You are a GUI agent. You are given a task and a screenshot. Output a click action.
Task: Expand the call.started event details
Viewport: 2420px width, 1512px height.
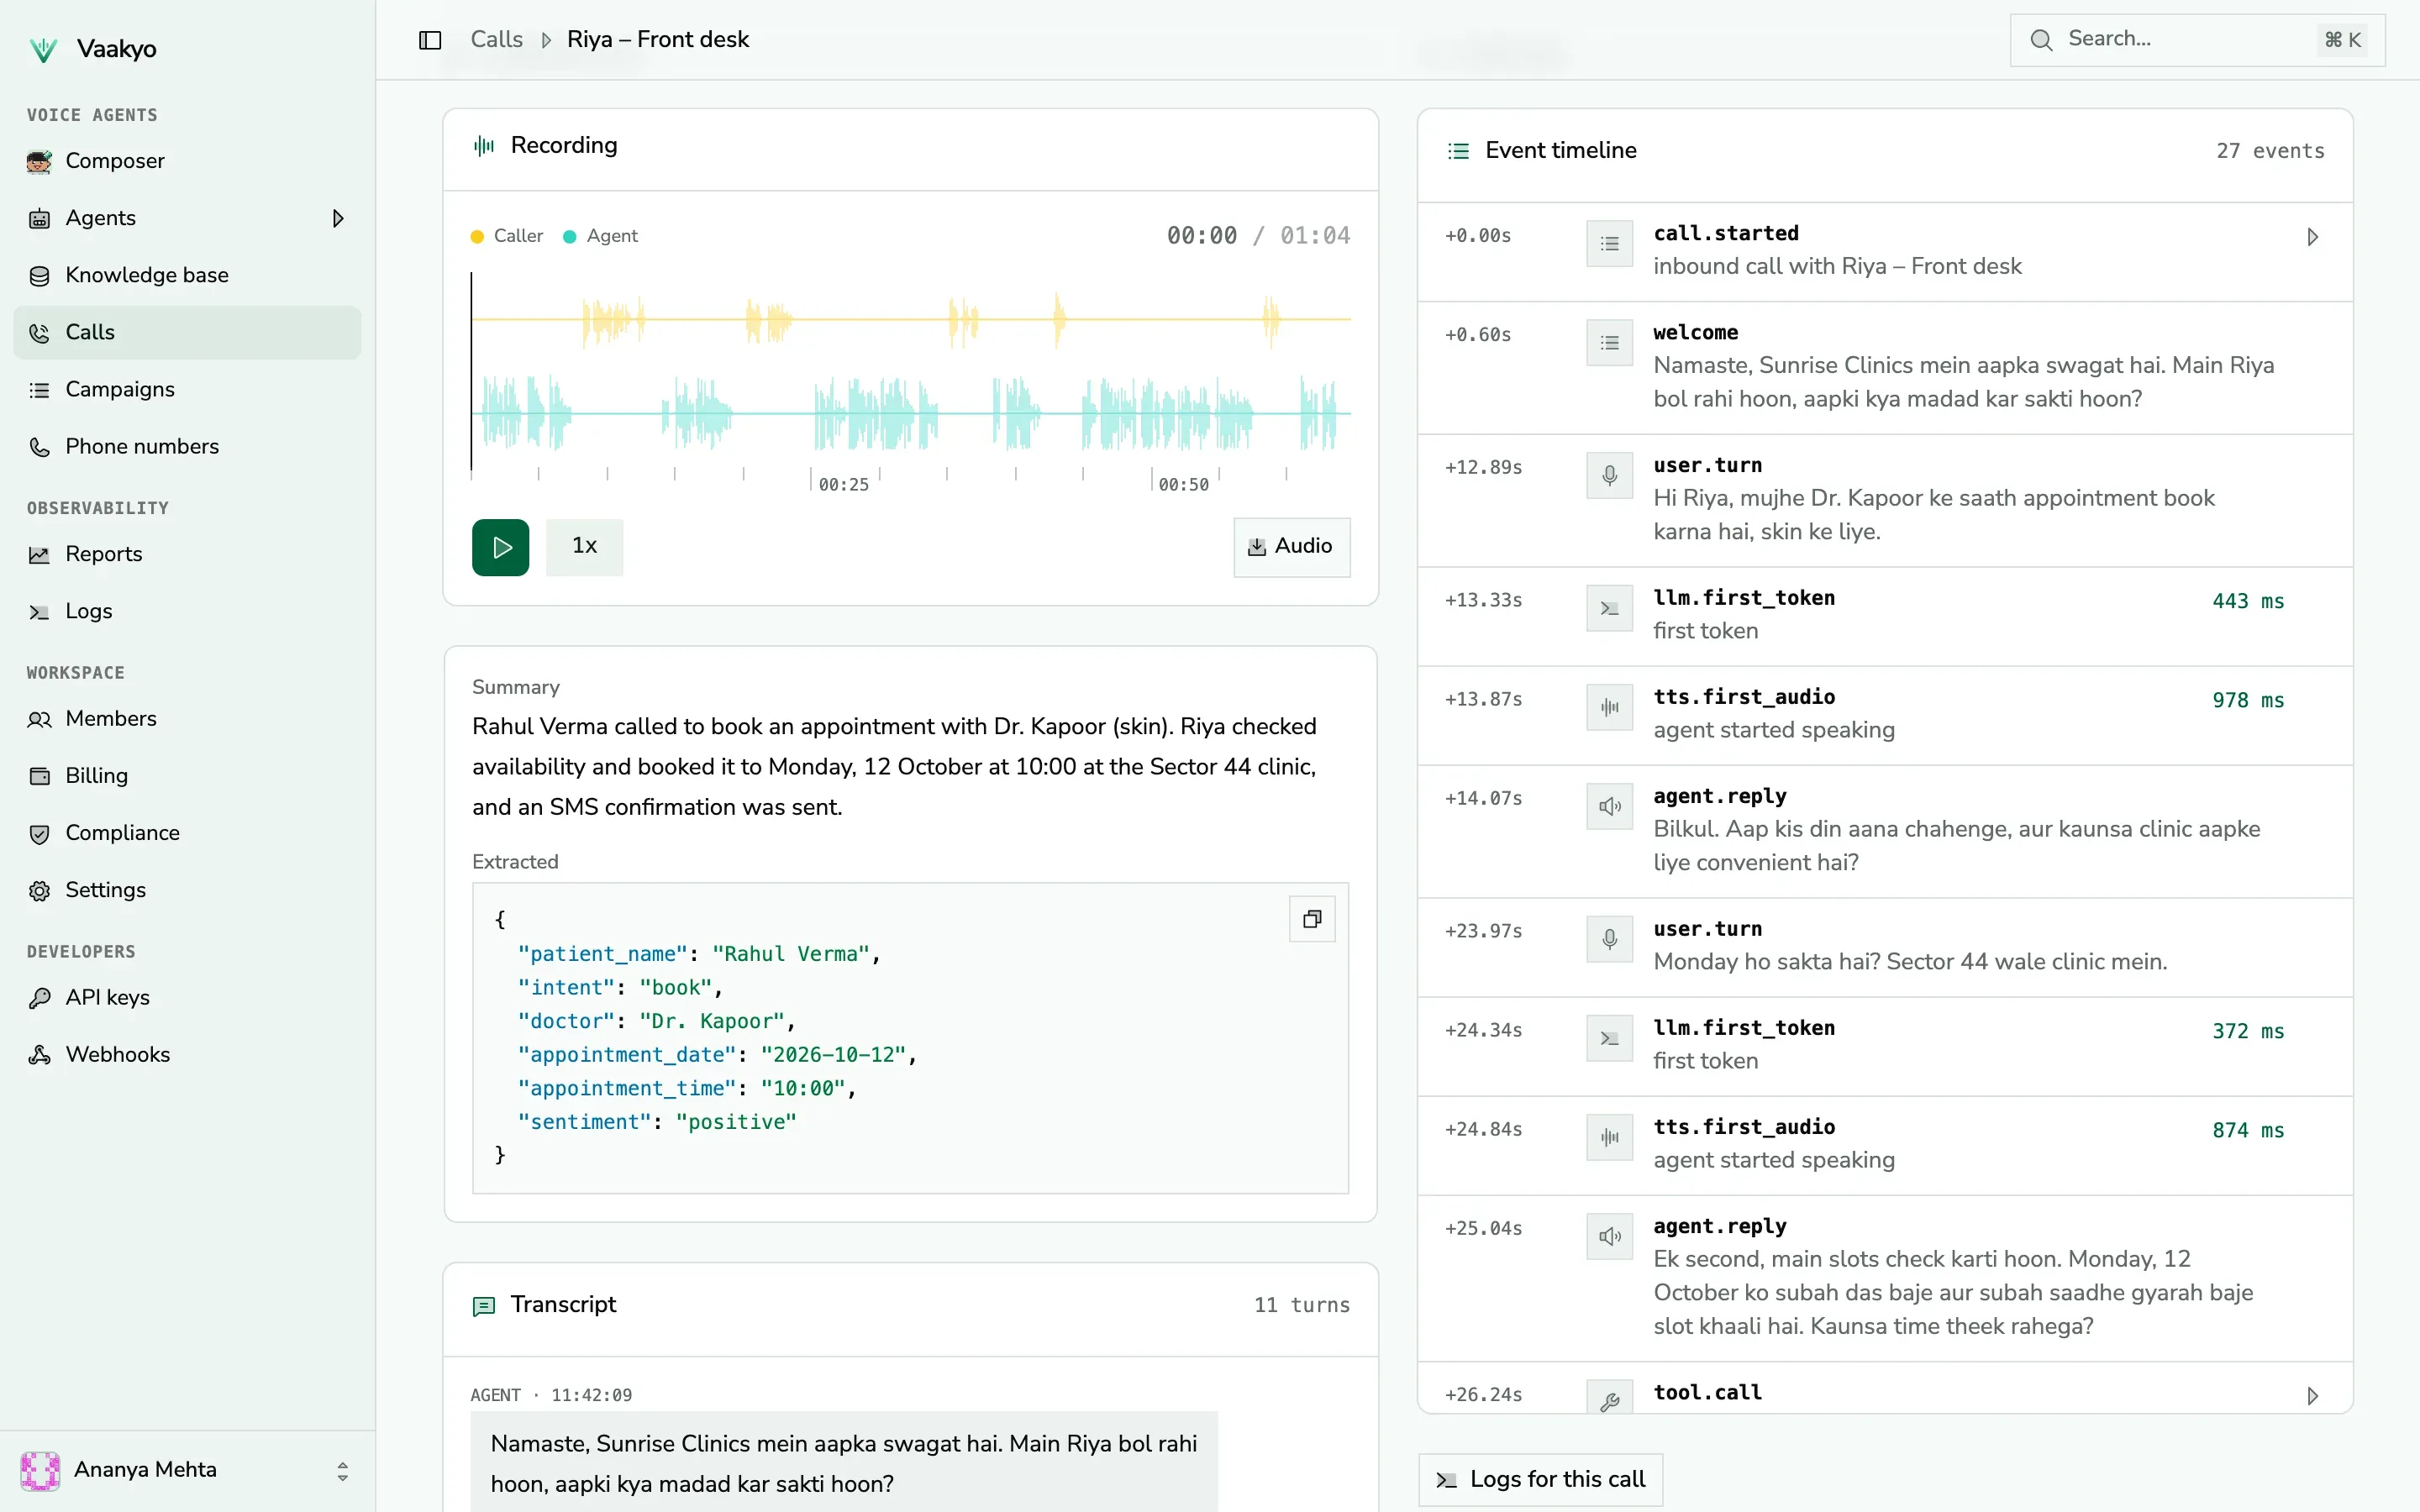pos(2312,237)
